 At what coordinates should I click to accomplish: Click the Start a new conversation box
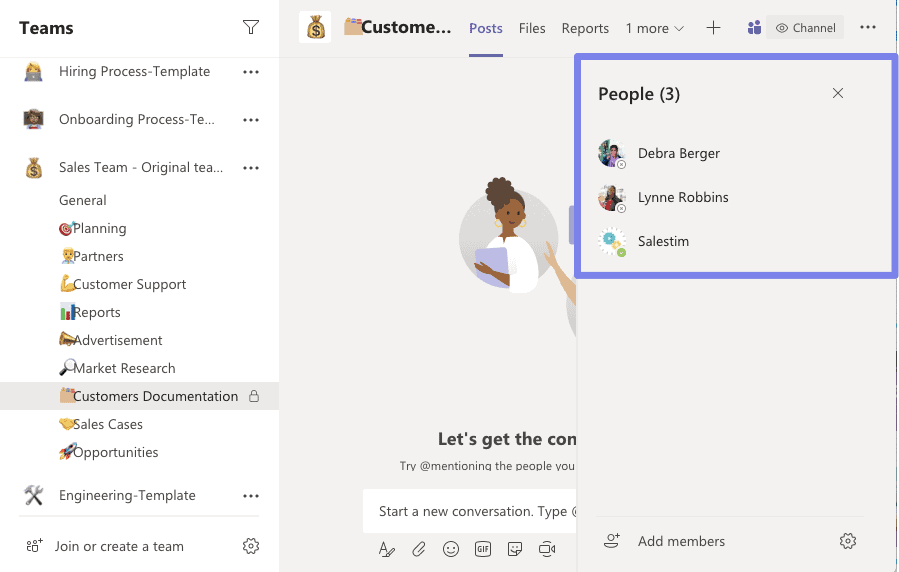470,511
